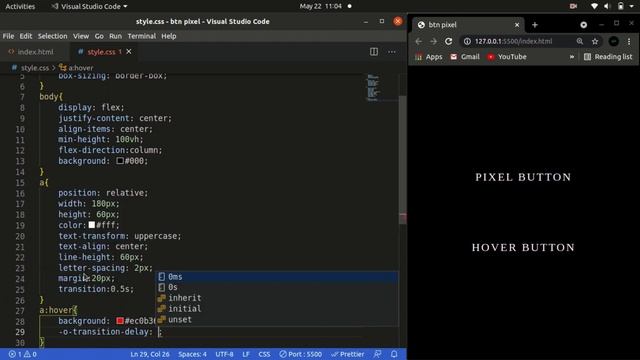Click the Ln 29, Col 26 status item
This screenshot has height=360, width=640.
tap(150, 354)
